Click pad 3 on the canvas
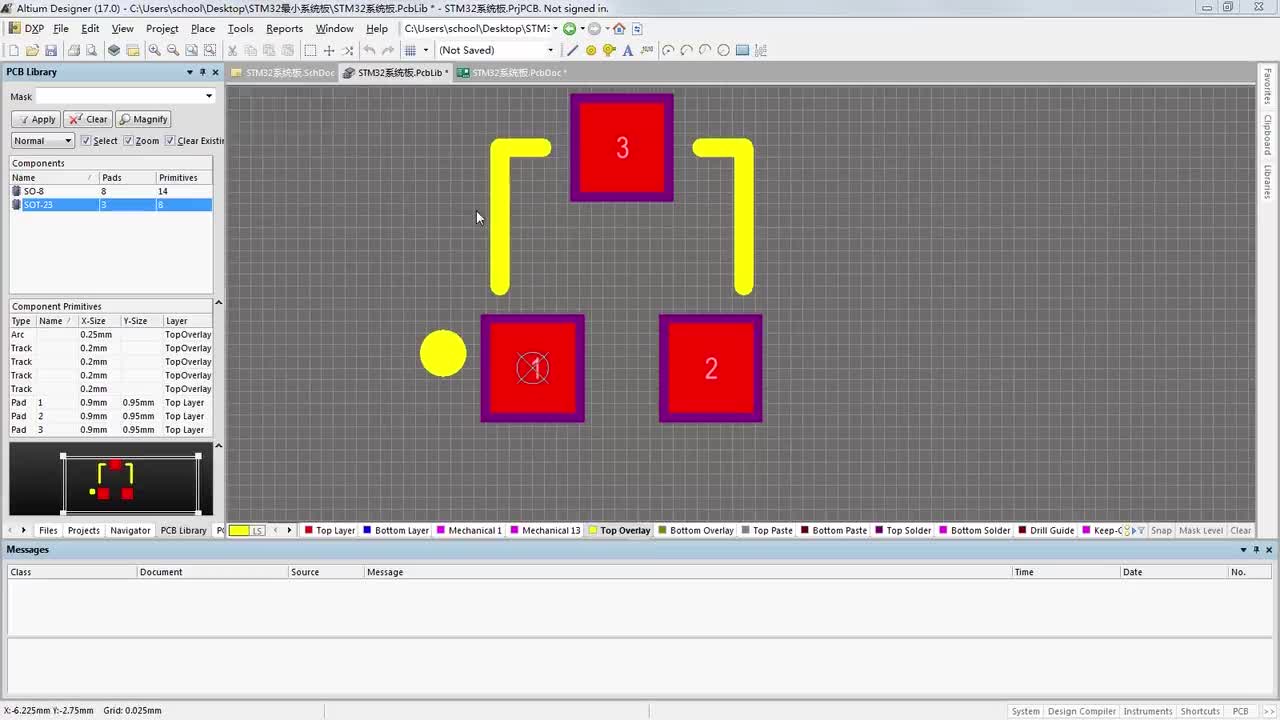1280x720 pixels. coord(622,147)
